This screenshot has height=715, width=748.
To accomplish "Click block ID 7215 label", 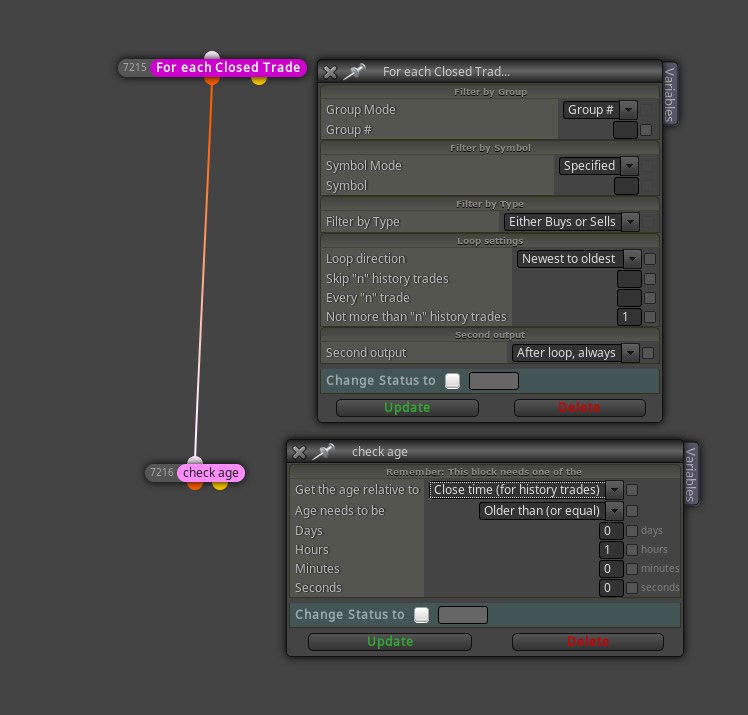I will coord(135,67).
